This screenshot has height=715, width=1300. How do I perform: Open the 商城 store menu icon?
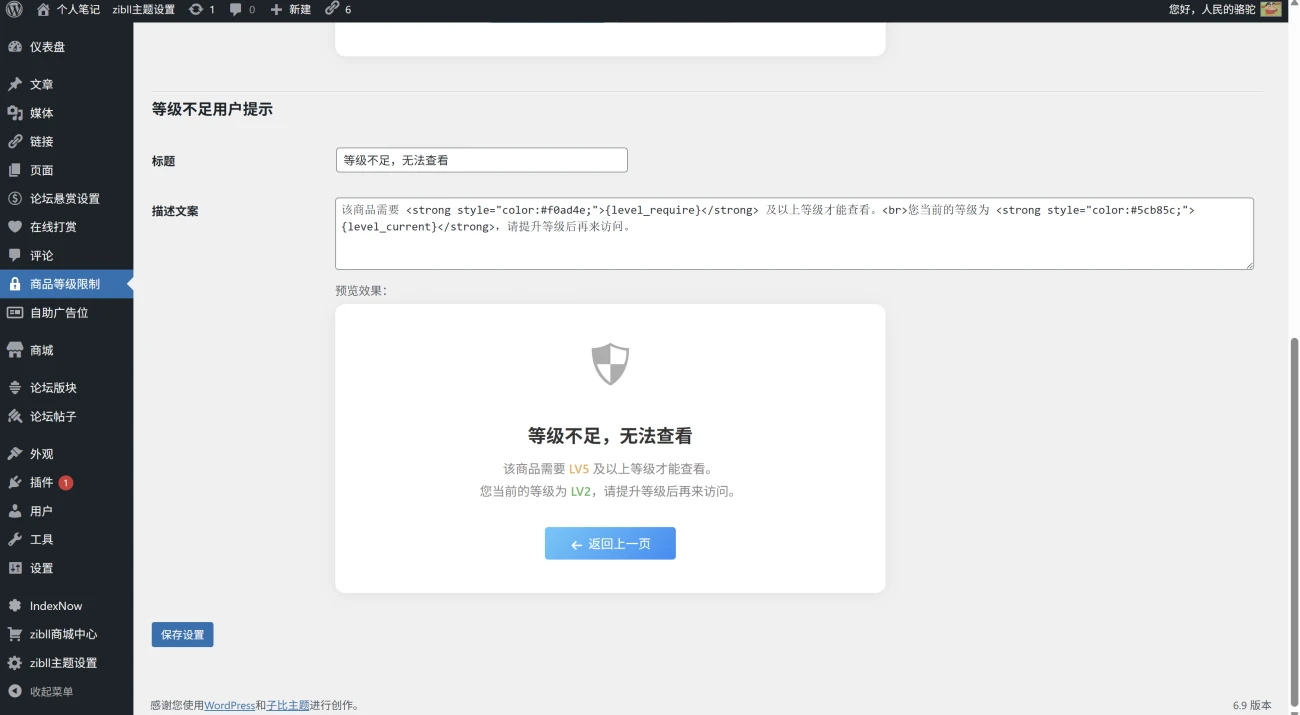tap(17, 349)
